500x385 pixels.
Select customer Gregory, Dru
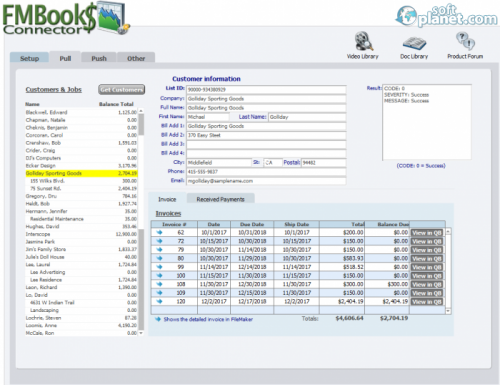[x=81, y=196]
